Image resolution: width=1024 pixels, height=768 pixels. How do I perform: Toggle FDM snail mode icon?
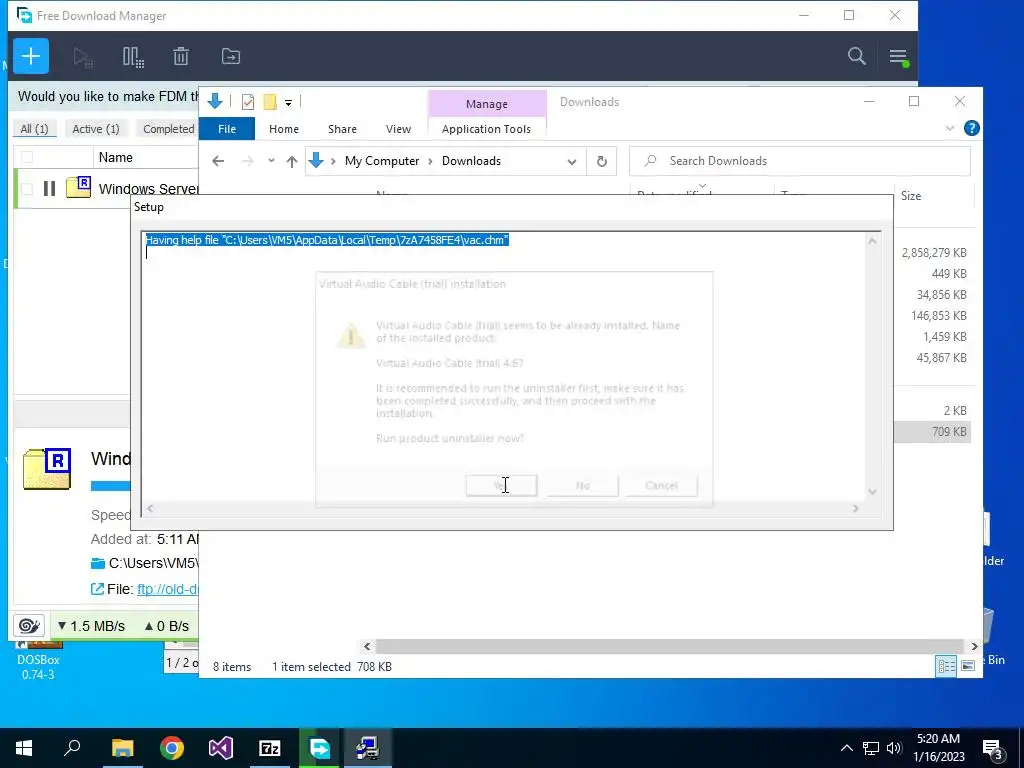pyautogui.click(x=29, y=626)
